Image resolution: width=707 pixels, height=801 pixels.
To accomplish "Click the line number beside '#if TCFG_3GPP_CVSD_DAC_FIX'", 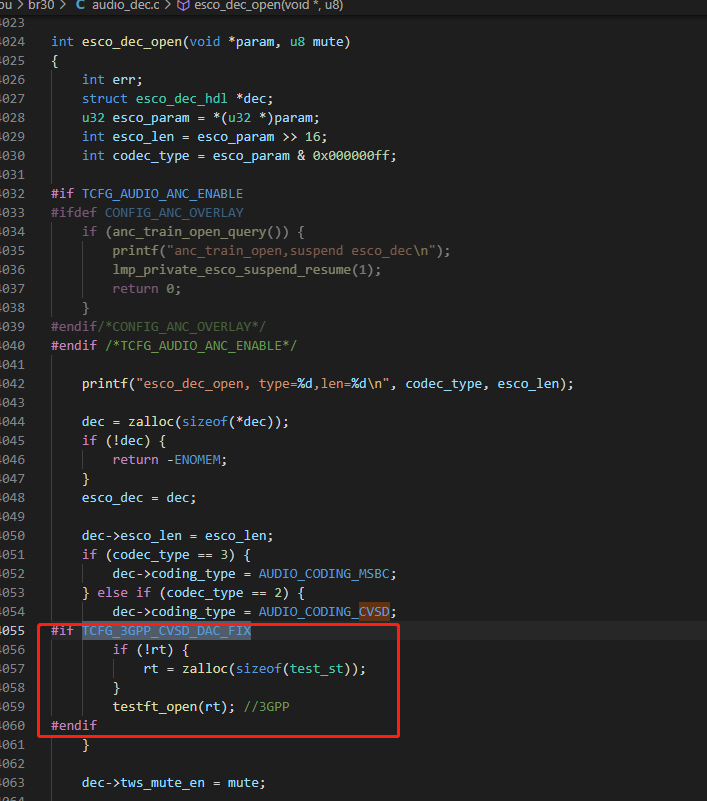I will click(13, 631).
